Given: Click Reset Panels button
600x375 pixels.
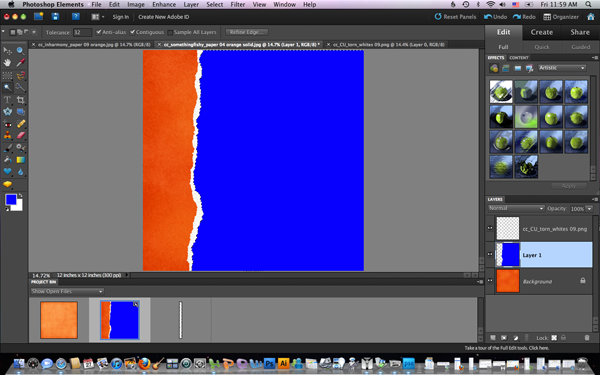Looking at the screenshot, I should (455, 17).
